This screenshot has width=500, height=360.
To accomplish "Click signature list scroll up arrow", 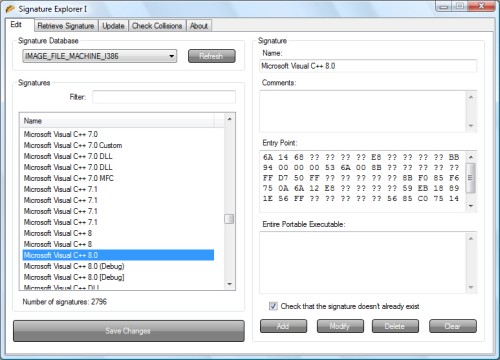I will (x=229, y=119).
